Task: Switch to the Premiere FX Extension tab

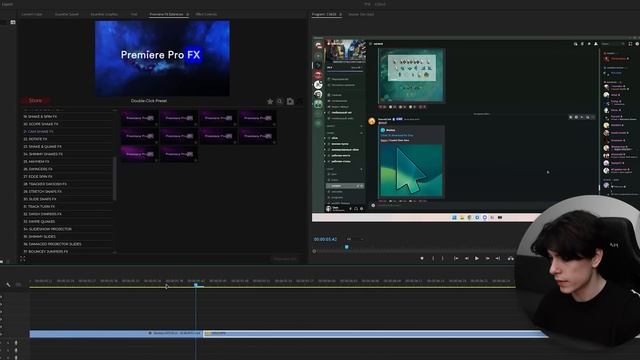Action: (166, 14)
